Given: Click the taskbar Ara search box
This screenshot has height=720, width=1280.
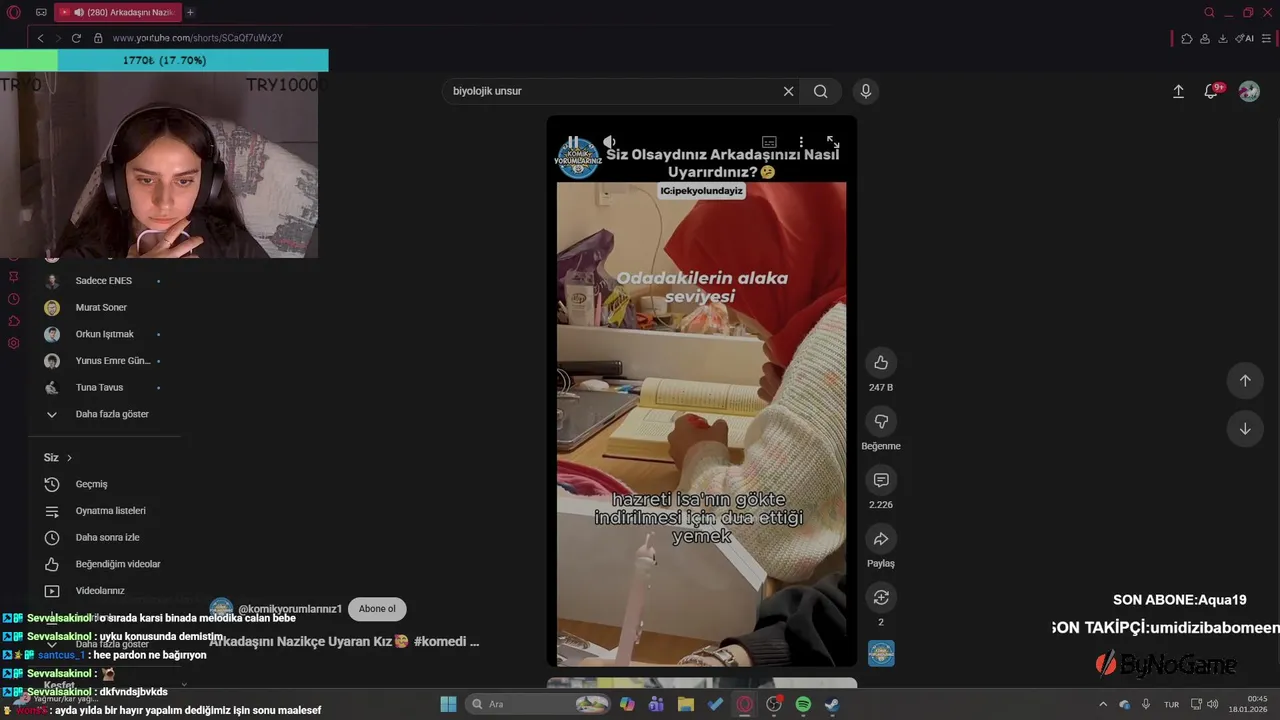Looking at the screenshot, I should click(x=540, y=704).
